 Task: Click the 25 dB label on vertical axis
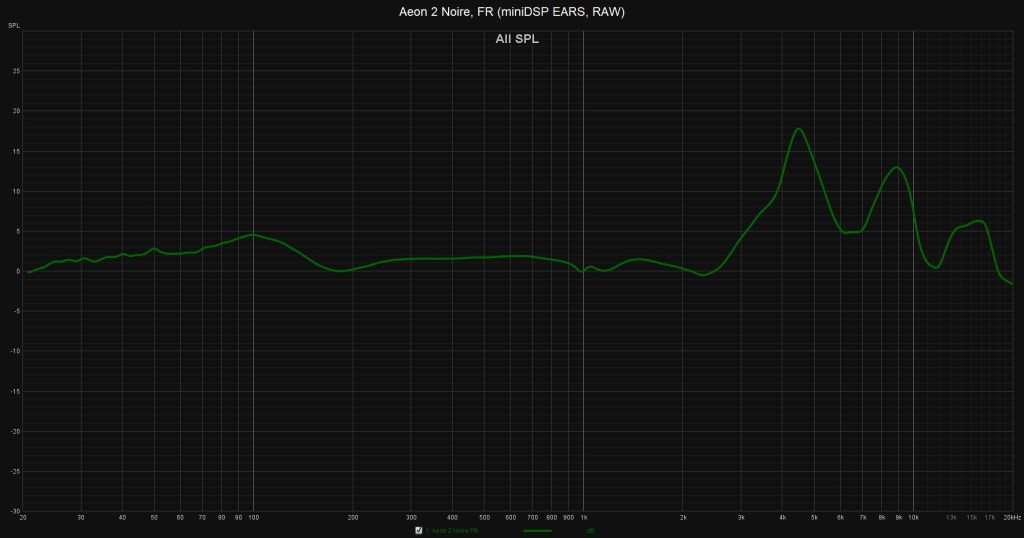(16, 71)
